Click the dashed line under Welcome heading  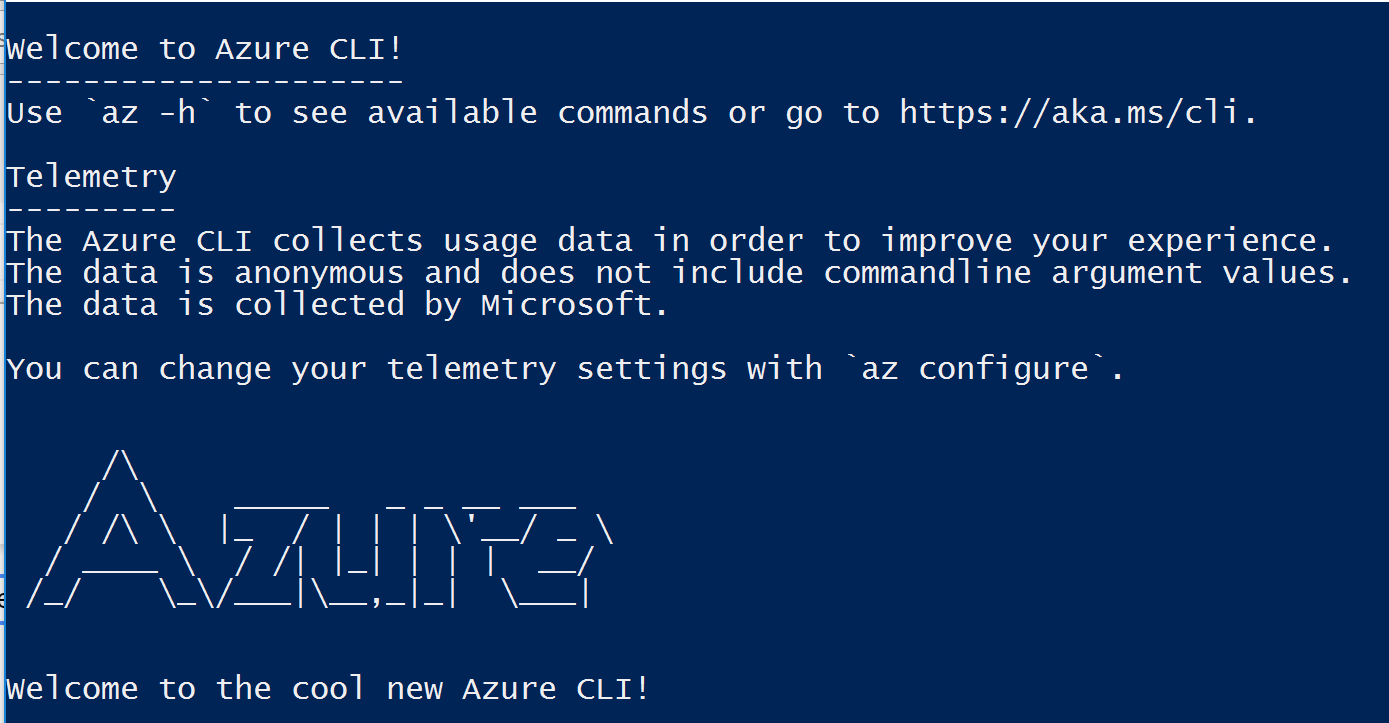[x=205, y=81]
